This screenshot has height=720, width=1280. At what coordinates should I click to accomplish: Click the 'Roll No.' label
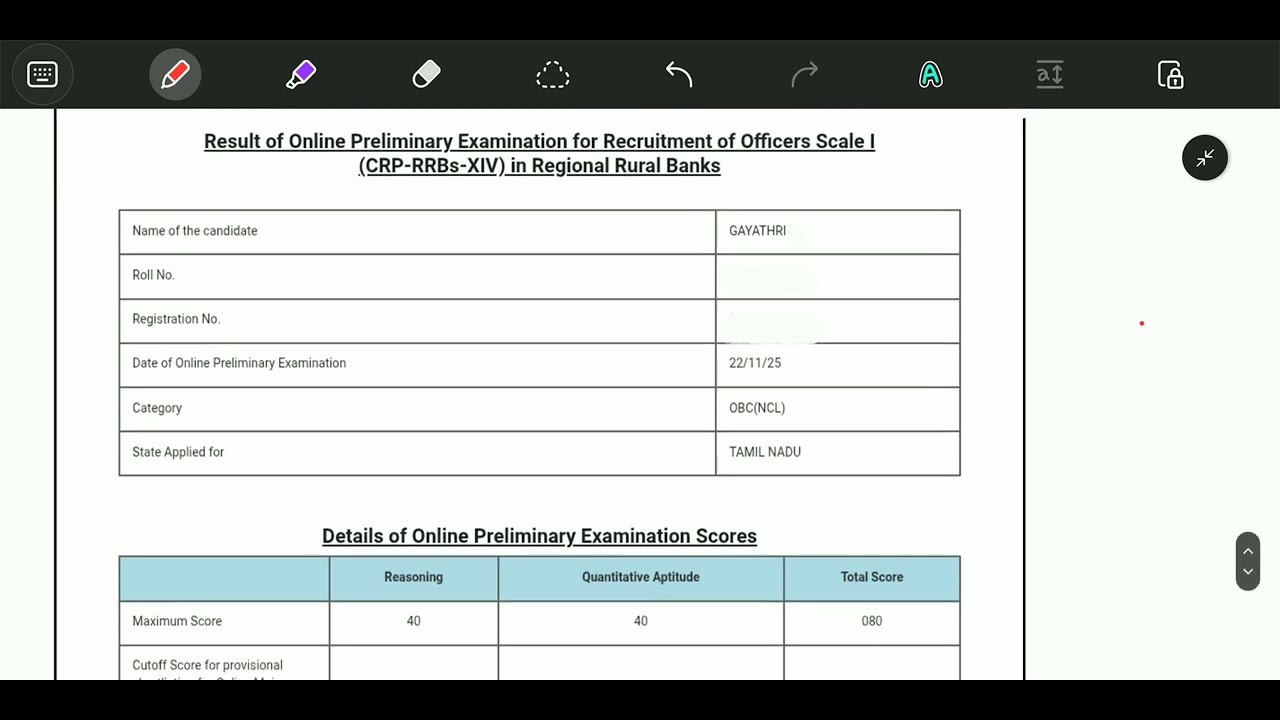pyautogui.click(x=153, y=275)
